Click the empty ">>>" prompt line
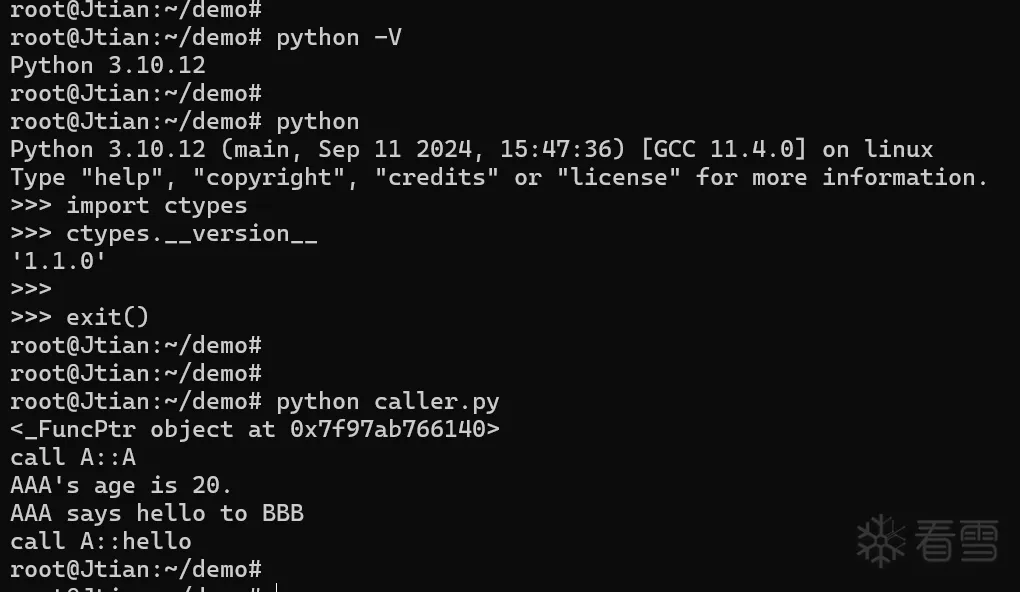1020x592 pixels. pos(31,290)
